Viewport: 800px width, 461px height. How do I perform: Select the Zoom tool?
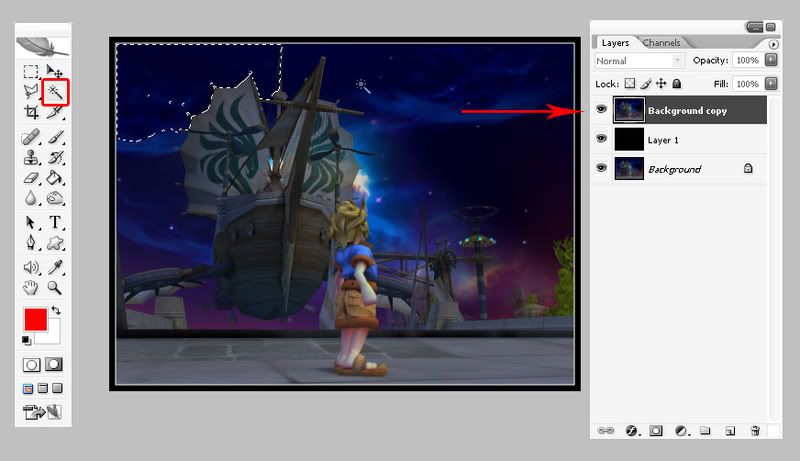pyautogui.click(x=55, y=288)
